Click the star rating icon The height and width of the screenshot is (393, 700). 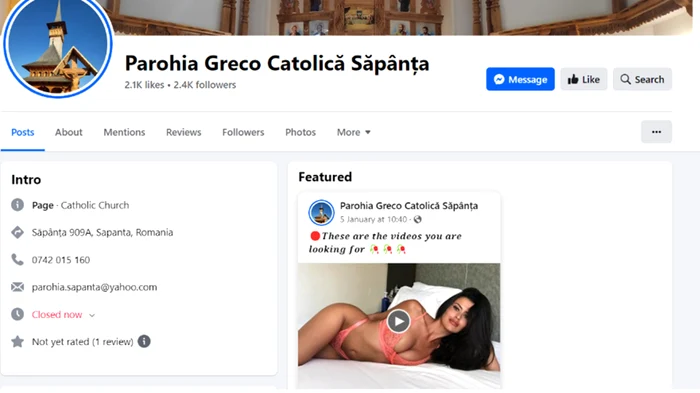[17, 342]
